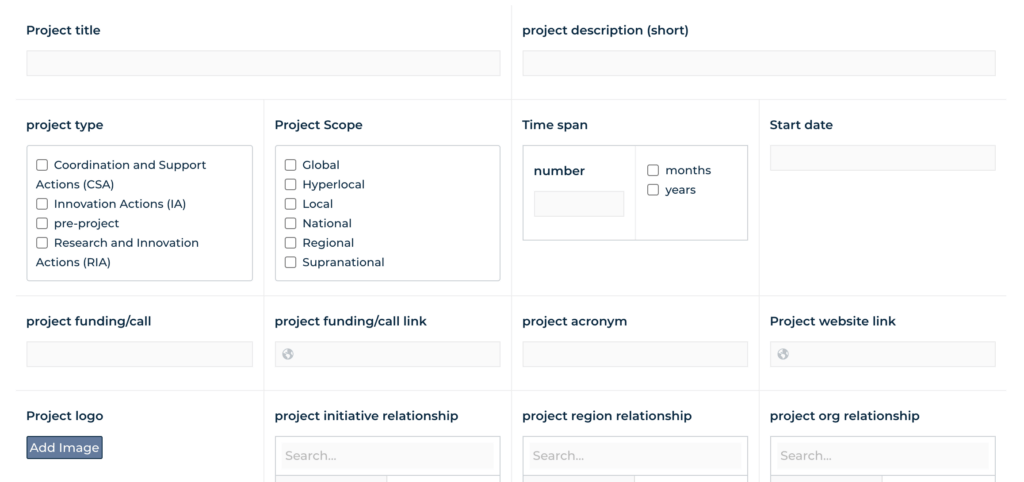
Task: Choose months for time span
Action: click(653, 170)
